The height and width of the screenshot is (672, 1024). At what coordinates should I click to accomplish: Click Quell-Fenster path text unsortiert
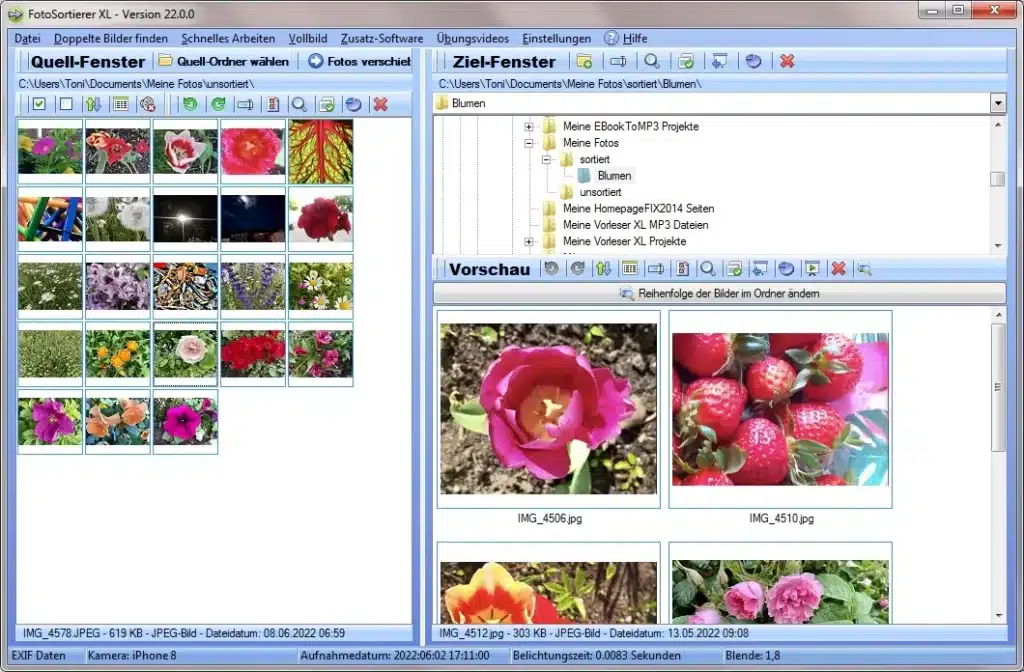click(x=228, y=84)
